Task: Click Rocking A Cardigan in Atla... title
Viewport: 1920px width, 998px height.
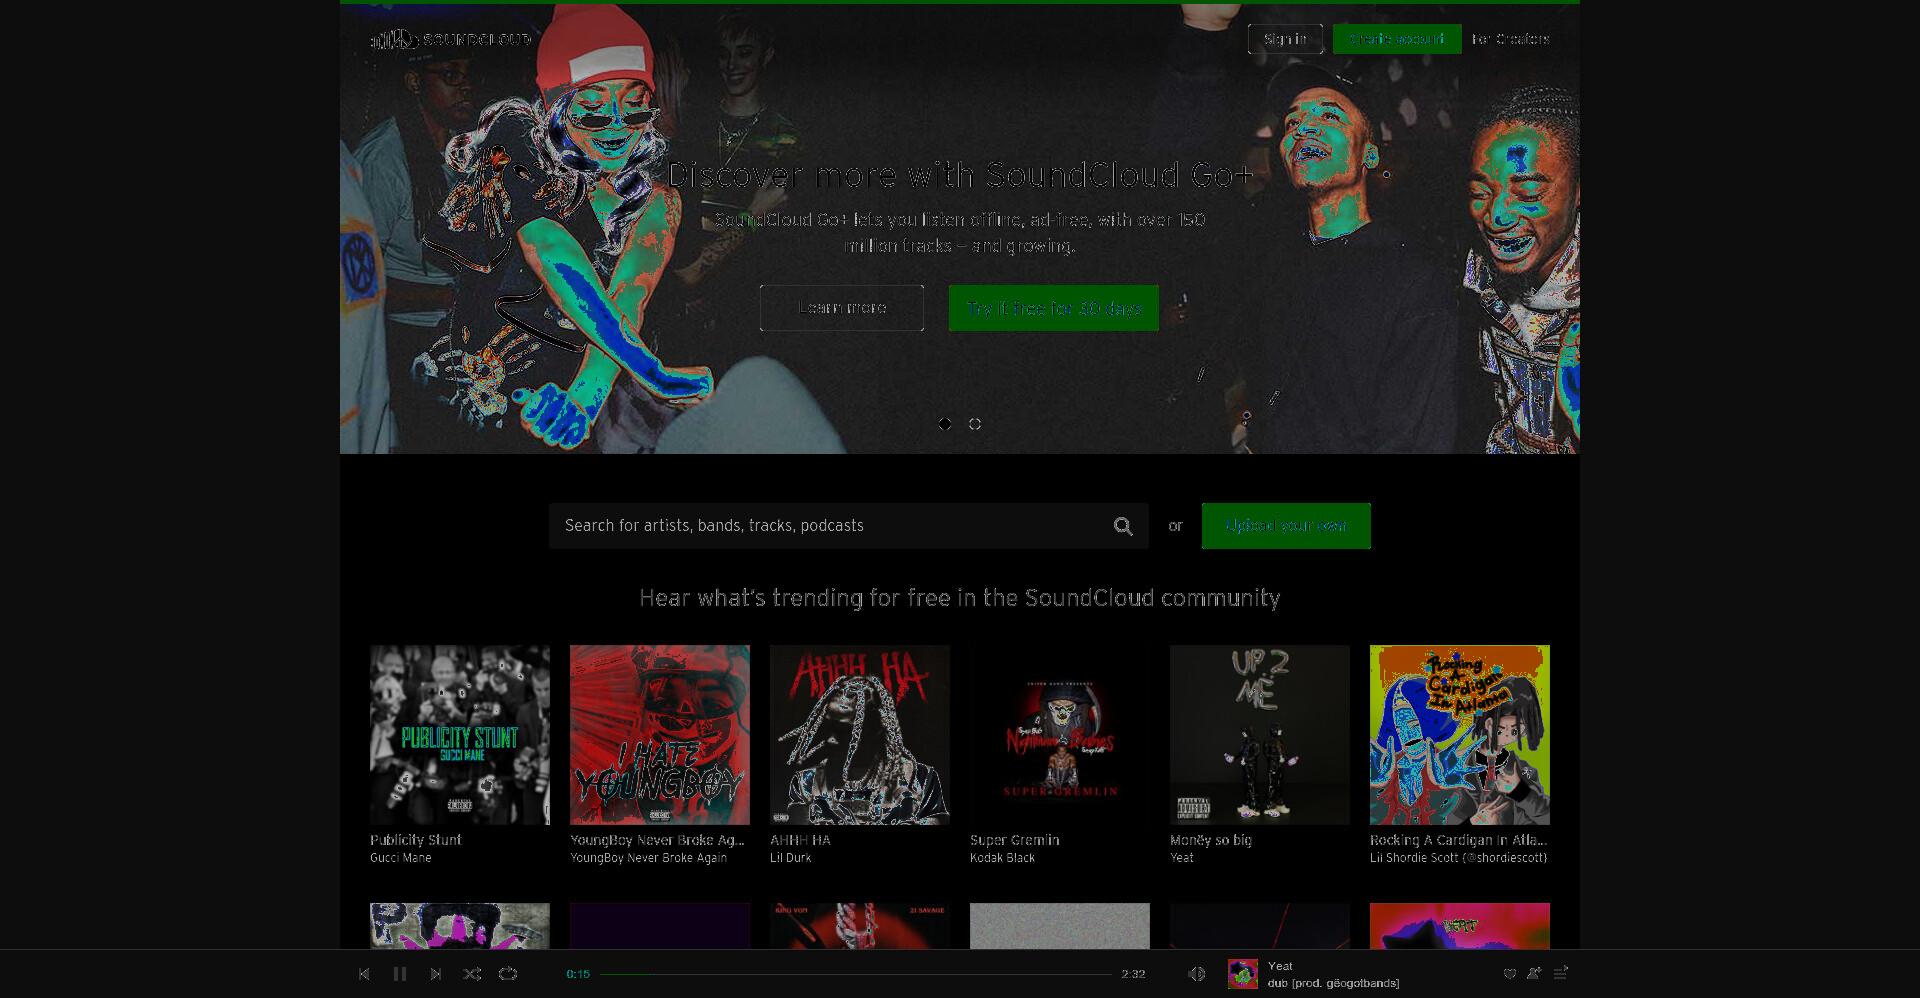Action: pyautogui.click(x=1458, y=840)
